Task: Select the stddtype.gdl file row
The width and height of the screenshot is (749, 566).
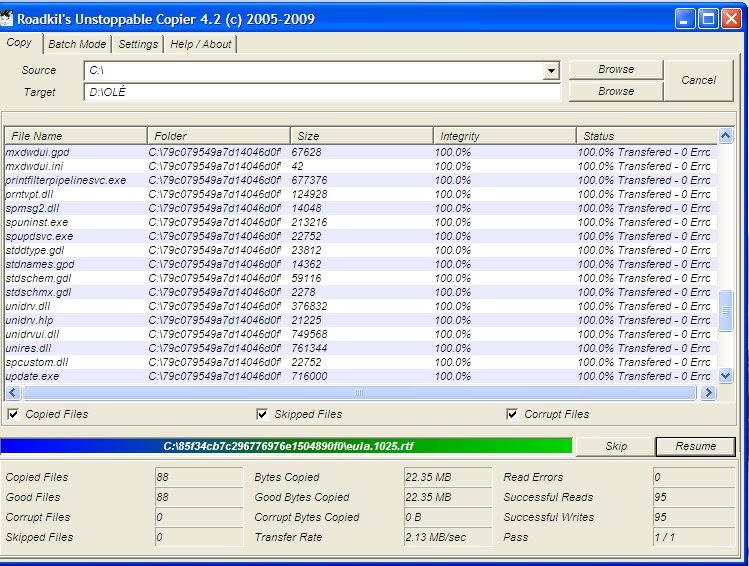Action: 361,250
